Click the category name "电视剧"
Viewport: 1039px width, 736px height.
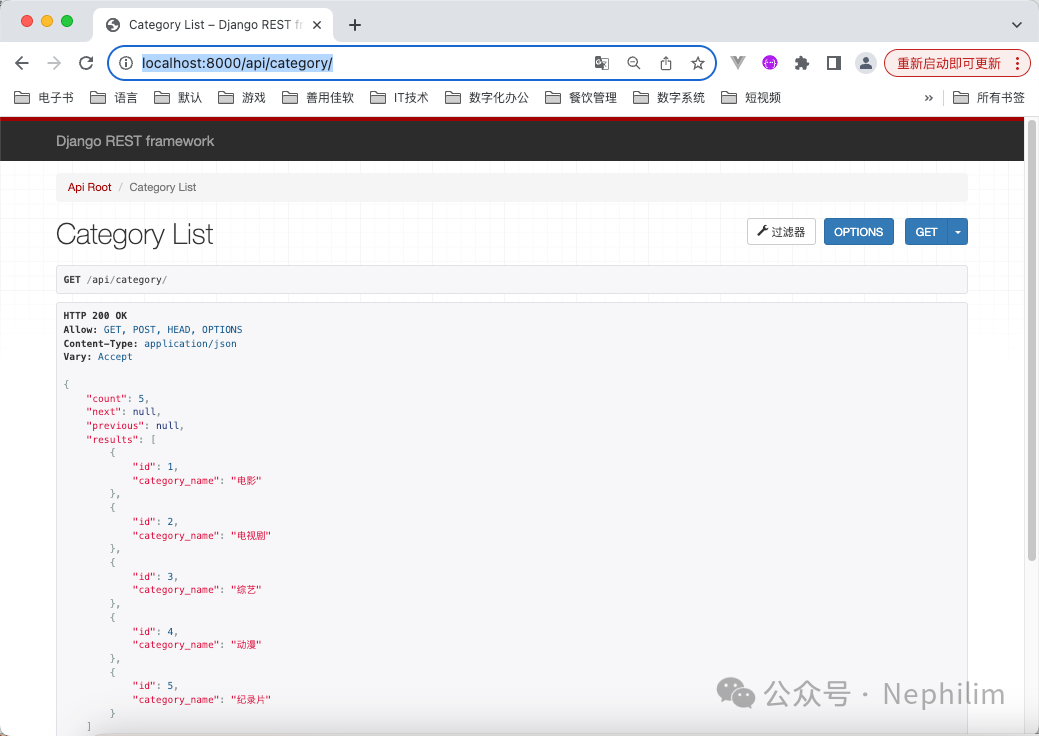(251, 535)
